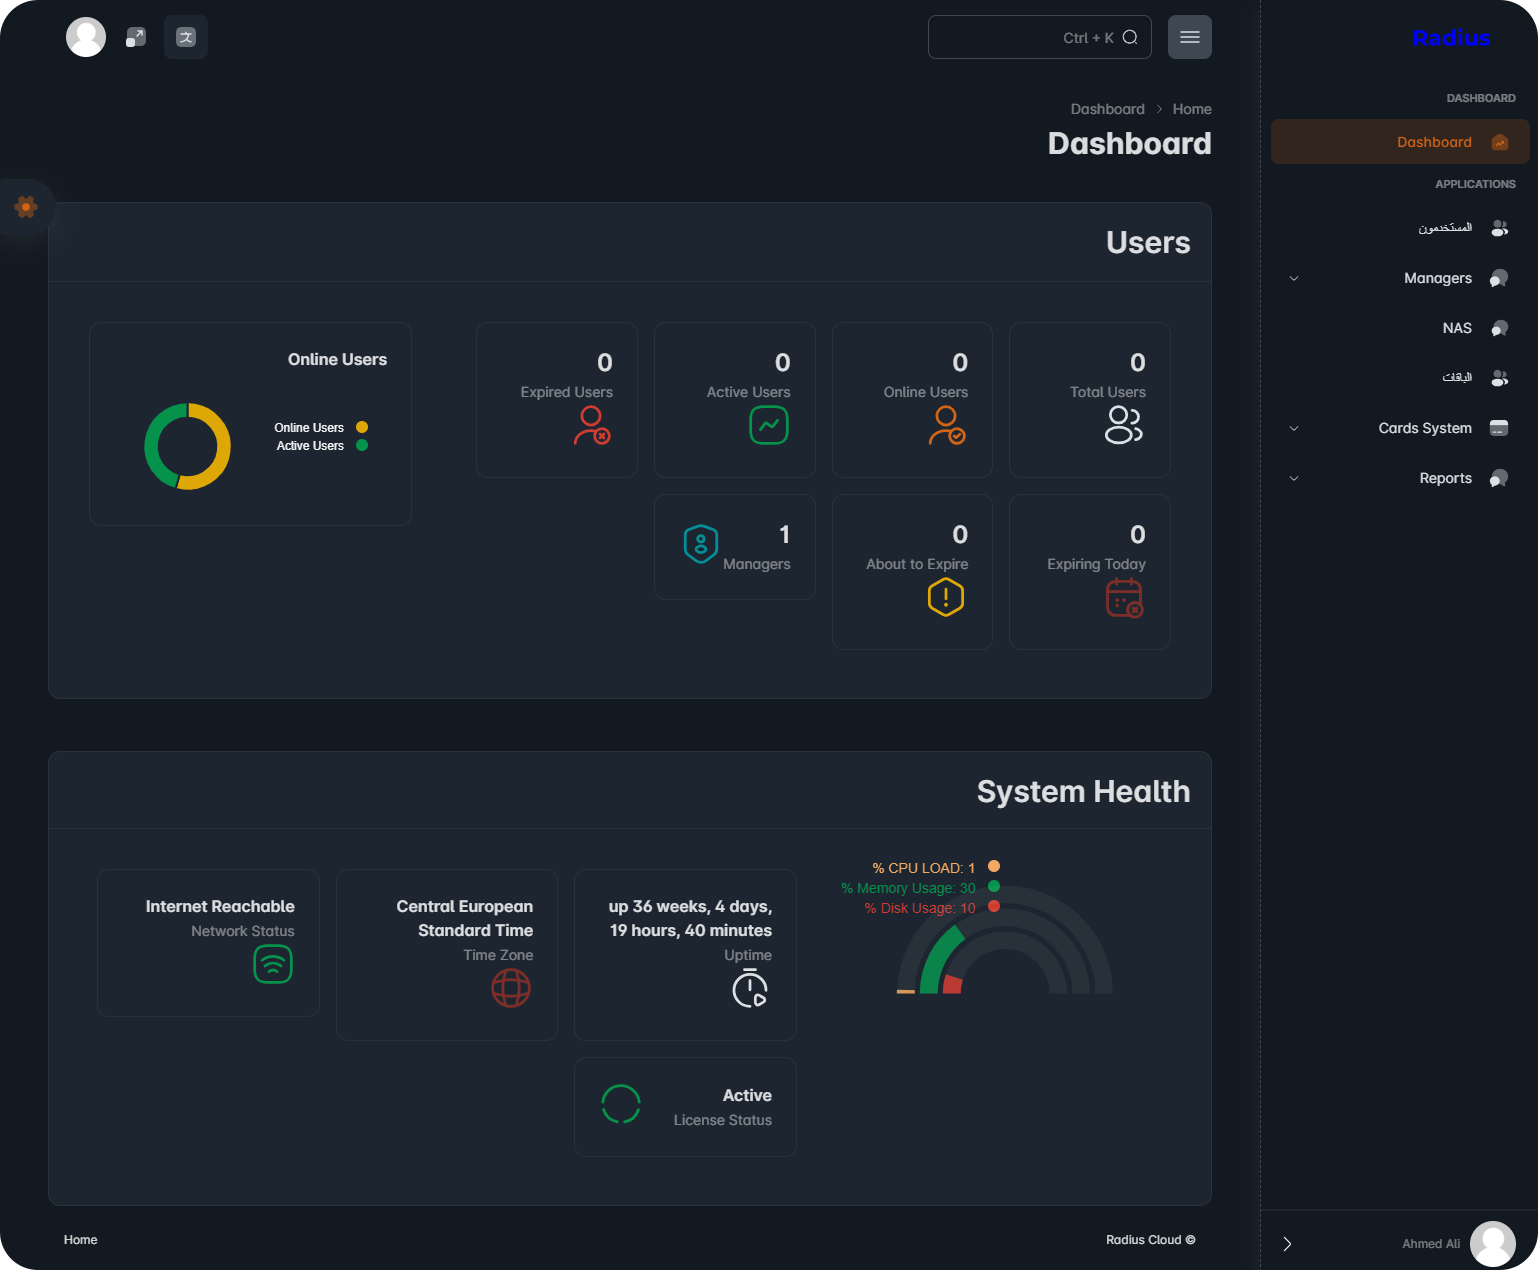Open the NAS sidebar item

(x=1400, y=328)
